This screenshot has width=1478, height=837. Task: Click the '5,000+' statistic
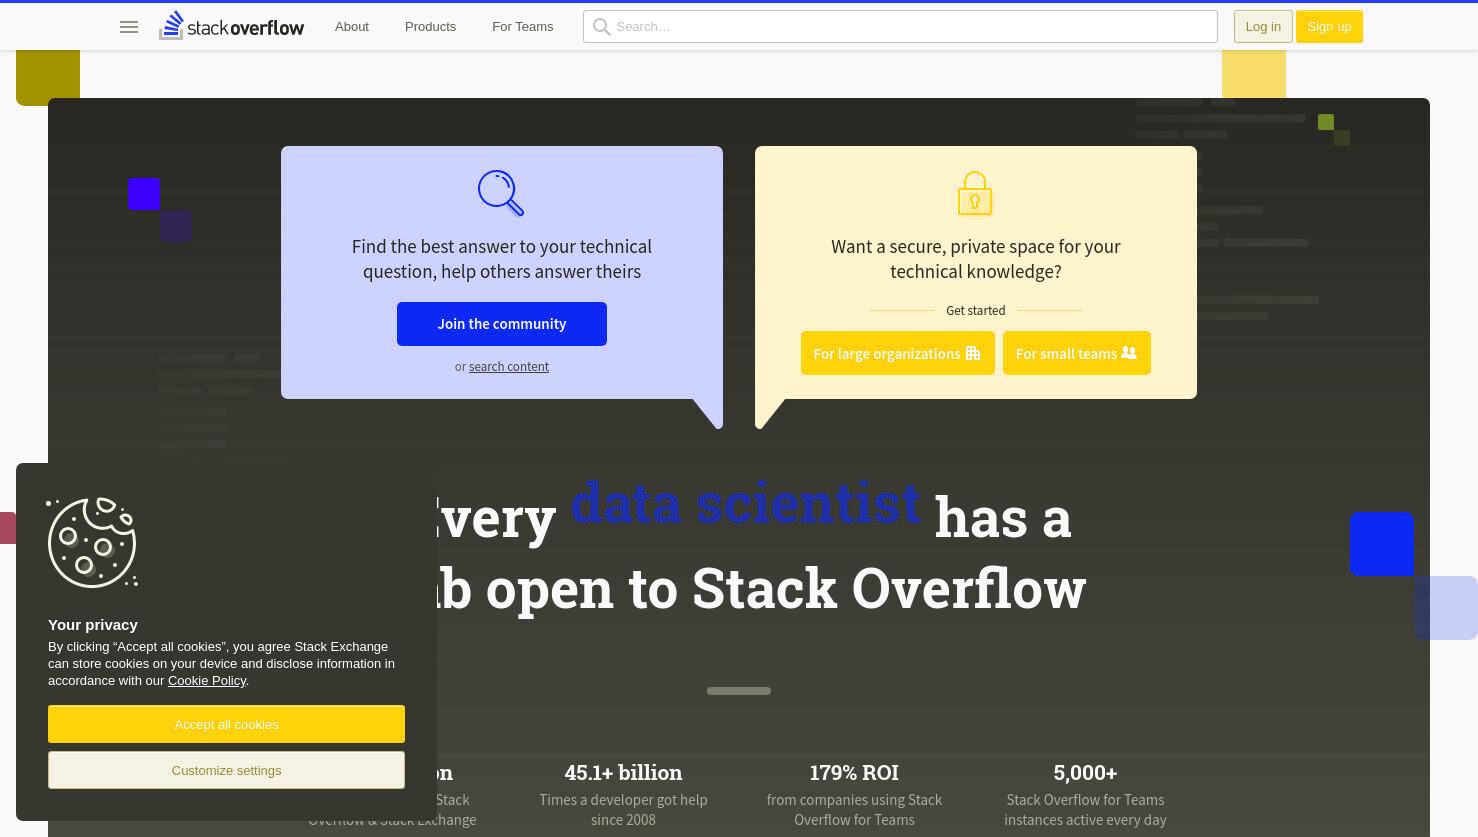[1085, 773]
